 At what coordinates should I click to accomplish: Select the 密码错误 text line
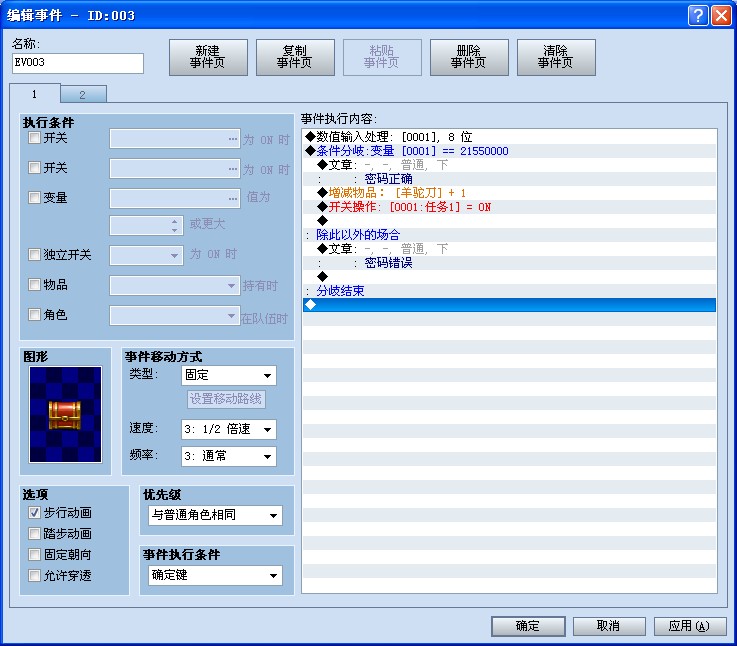click(x=510, y=263)
